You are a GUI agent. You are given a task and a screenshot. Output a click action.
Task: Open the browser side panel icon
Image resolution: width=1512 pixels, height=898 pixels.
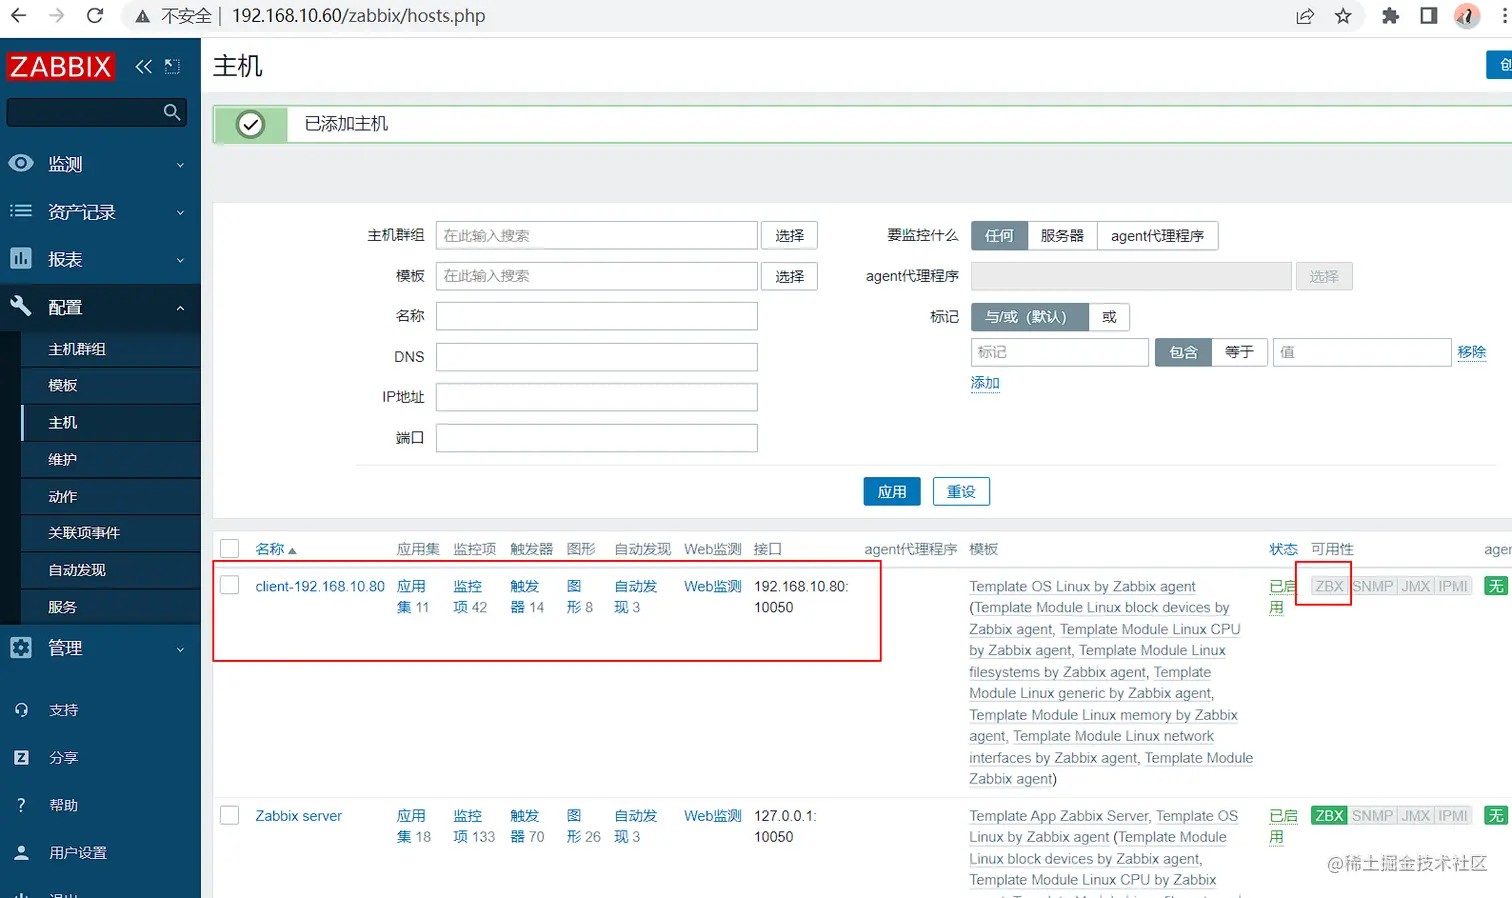(x=1429, y=16)
